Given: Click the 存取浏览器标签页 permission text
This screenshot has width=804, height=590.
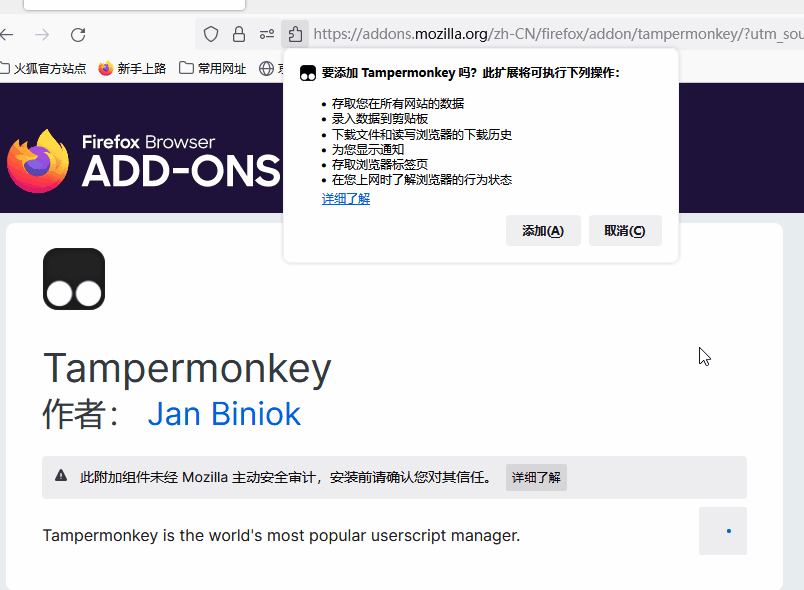Looking at the screenshot, I should pos(380,165).
